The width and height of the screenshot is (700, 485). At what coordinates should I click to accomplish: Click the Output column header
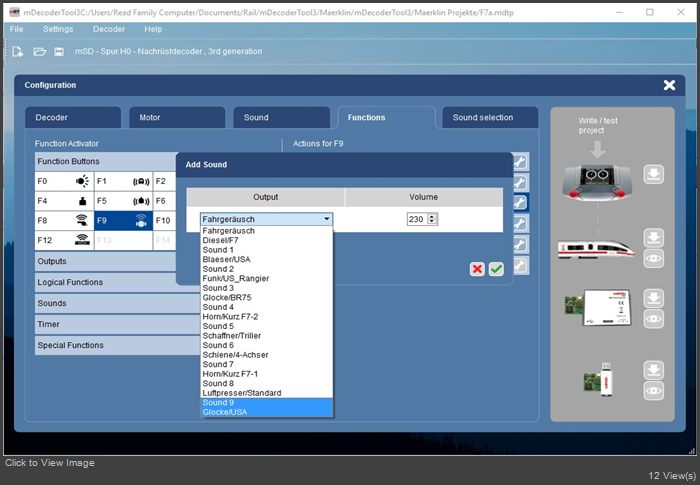click(x=266, y=197)
